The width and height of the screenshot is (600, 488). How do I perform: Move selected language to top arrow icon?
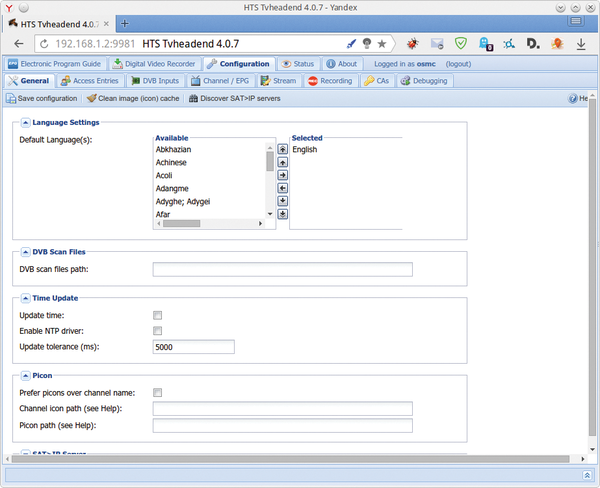pyautogui.click(x=282, y=149)
